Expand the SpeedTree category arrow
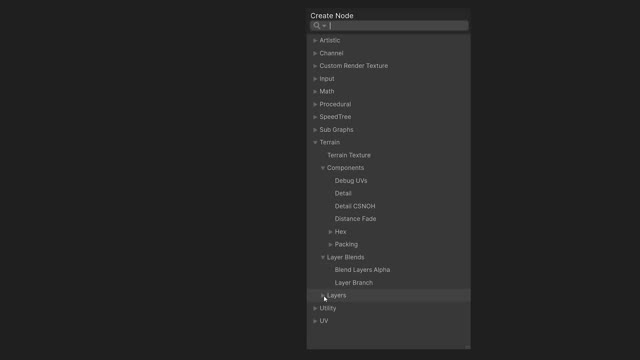Image resolution: width=640 pixels, height=360 pixels. tap(315, 117)
